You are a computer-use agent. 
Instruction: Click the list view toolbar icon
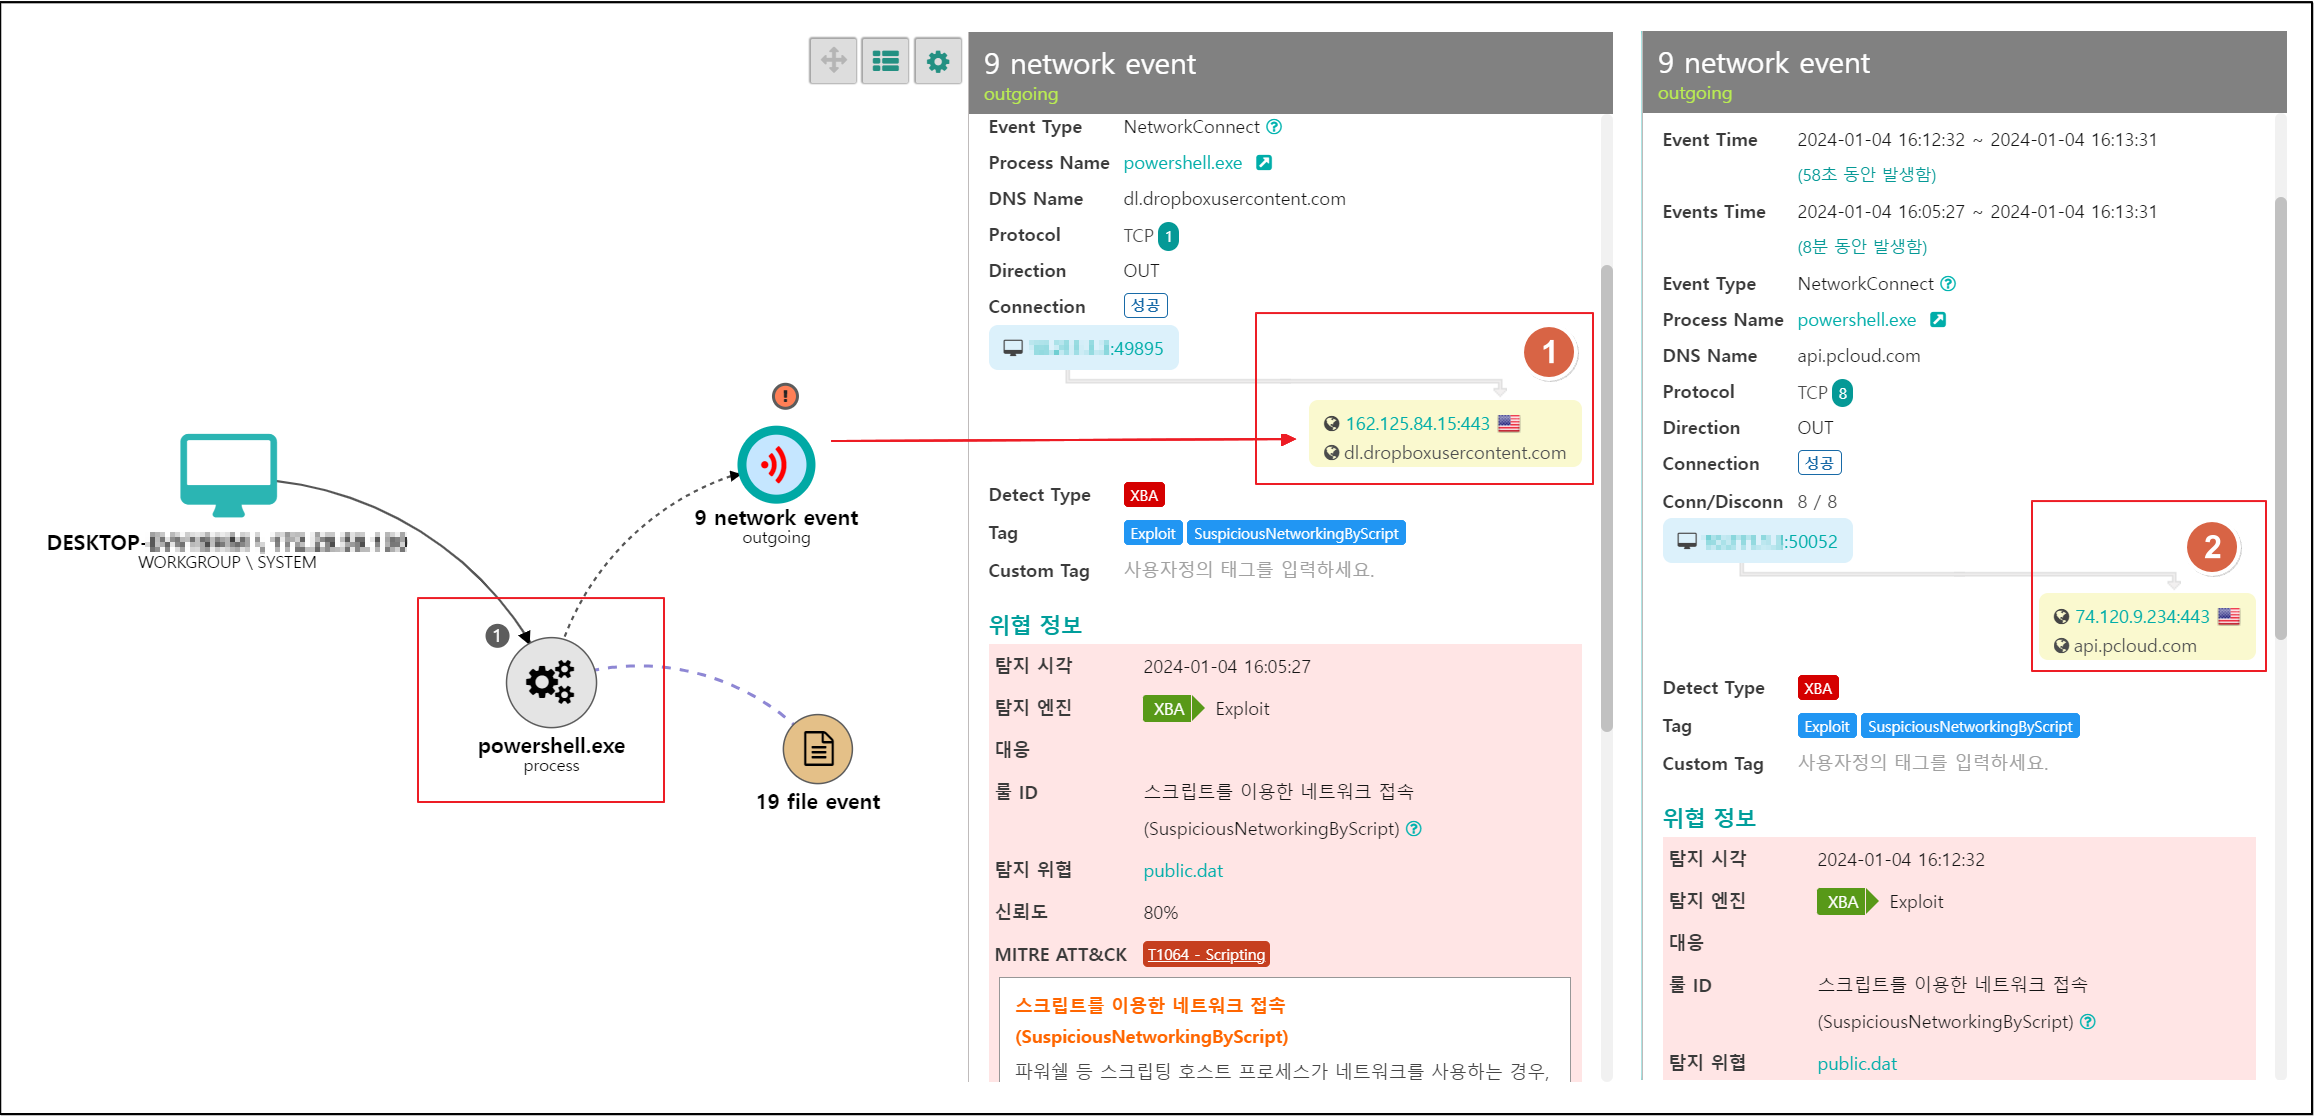pyautogui.click(x=885, y=61)
